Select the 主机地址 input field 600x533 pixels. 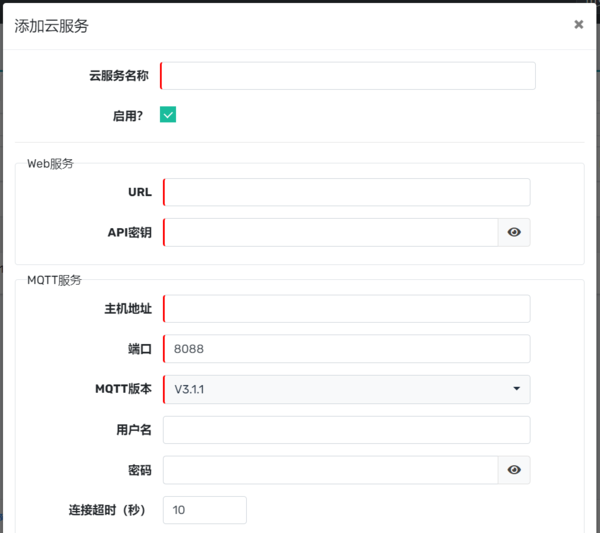[346, 309]
